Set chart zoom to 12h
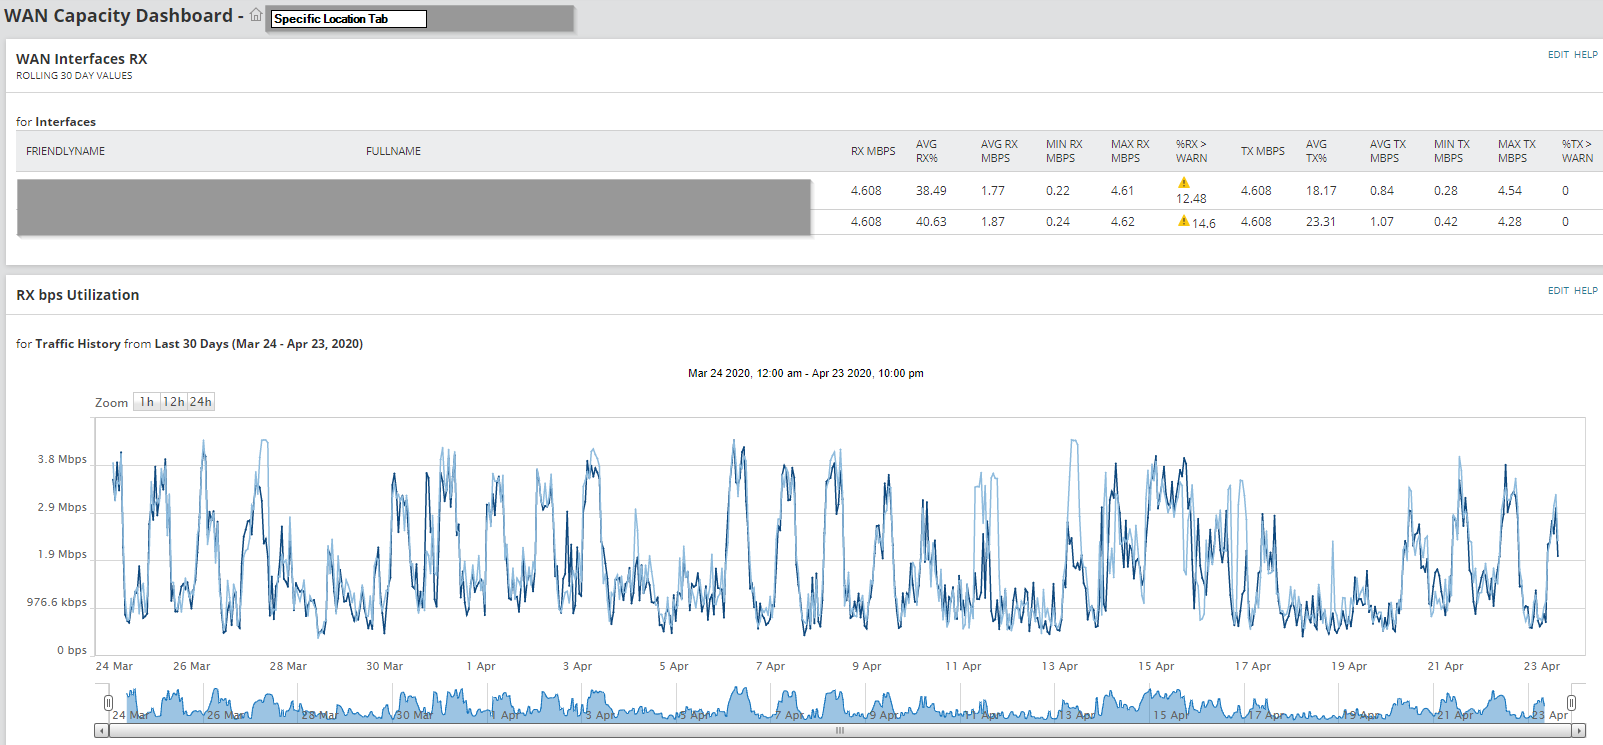This screenshot has height=745, width=1603. (174, 402)
